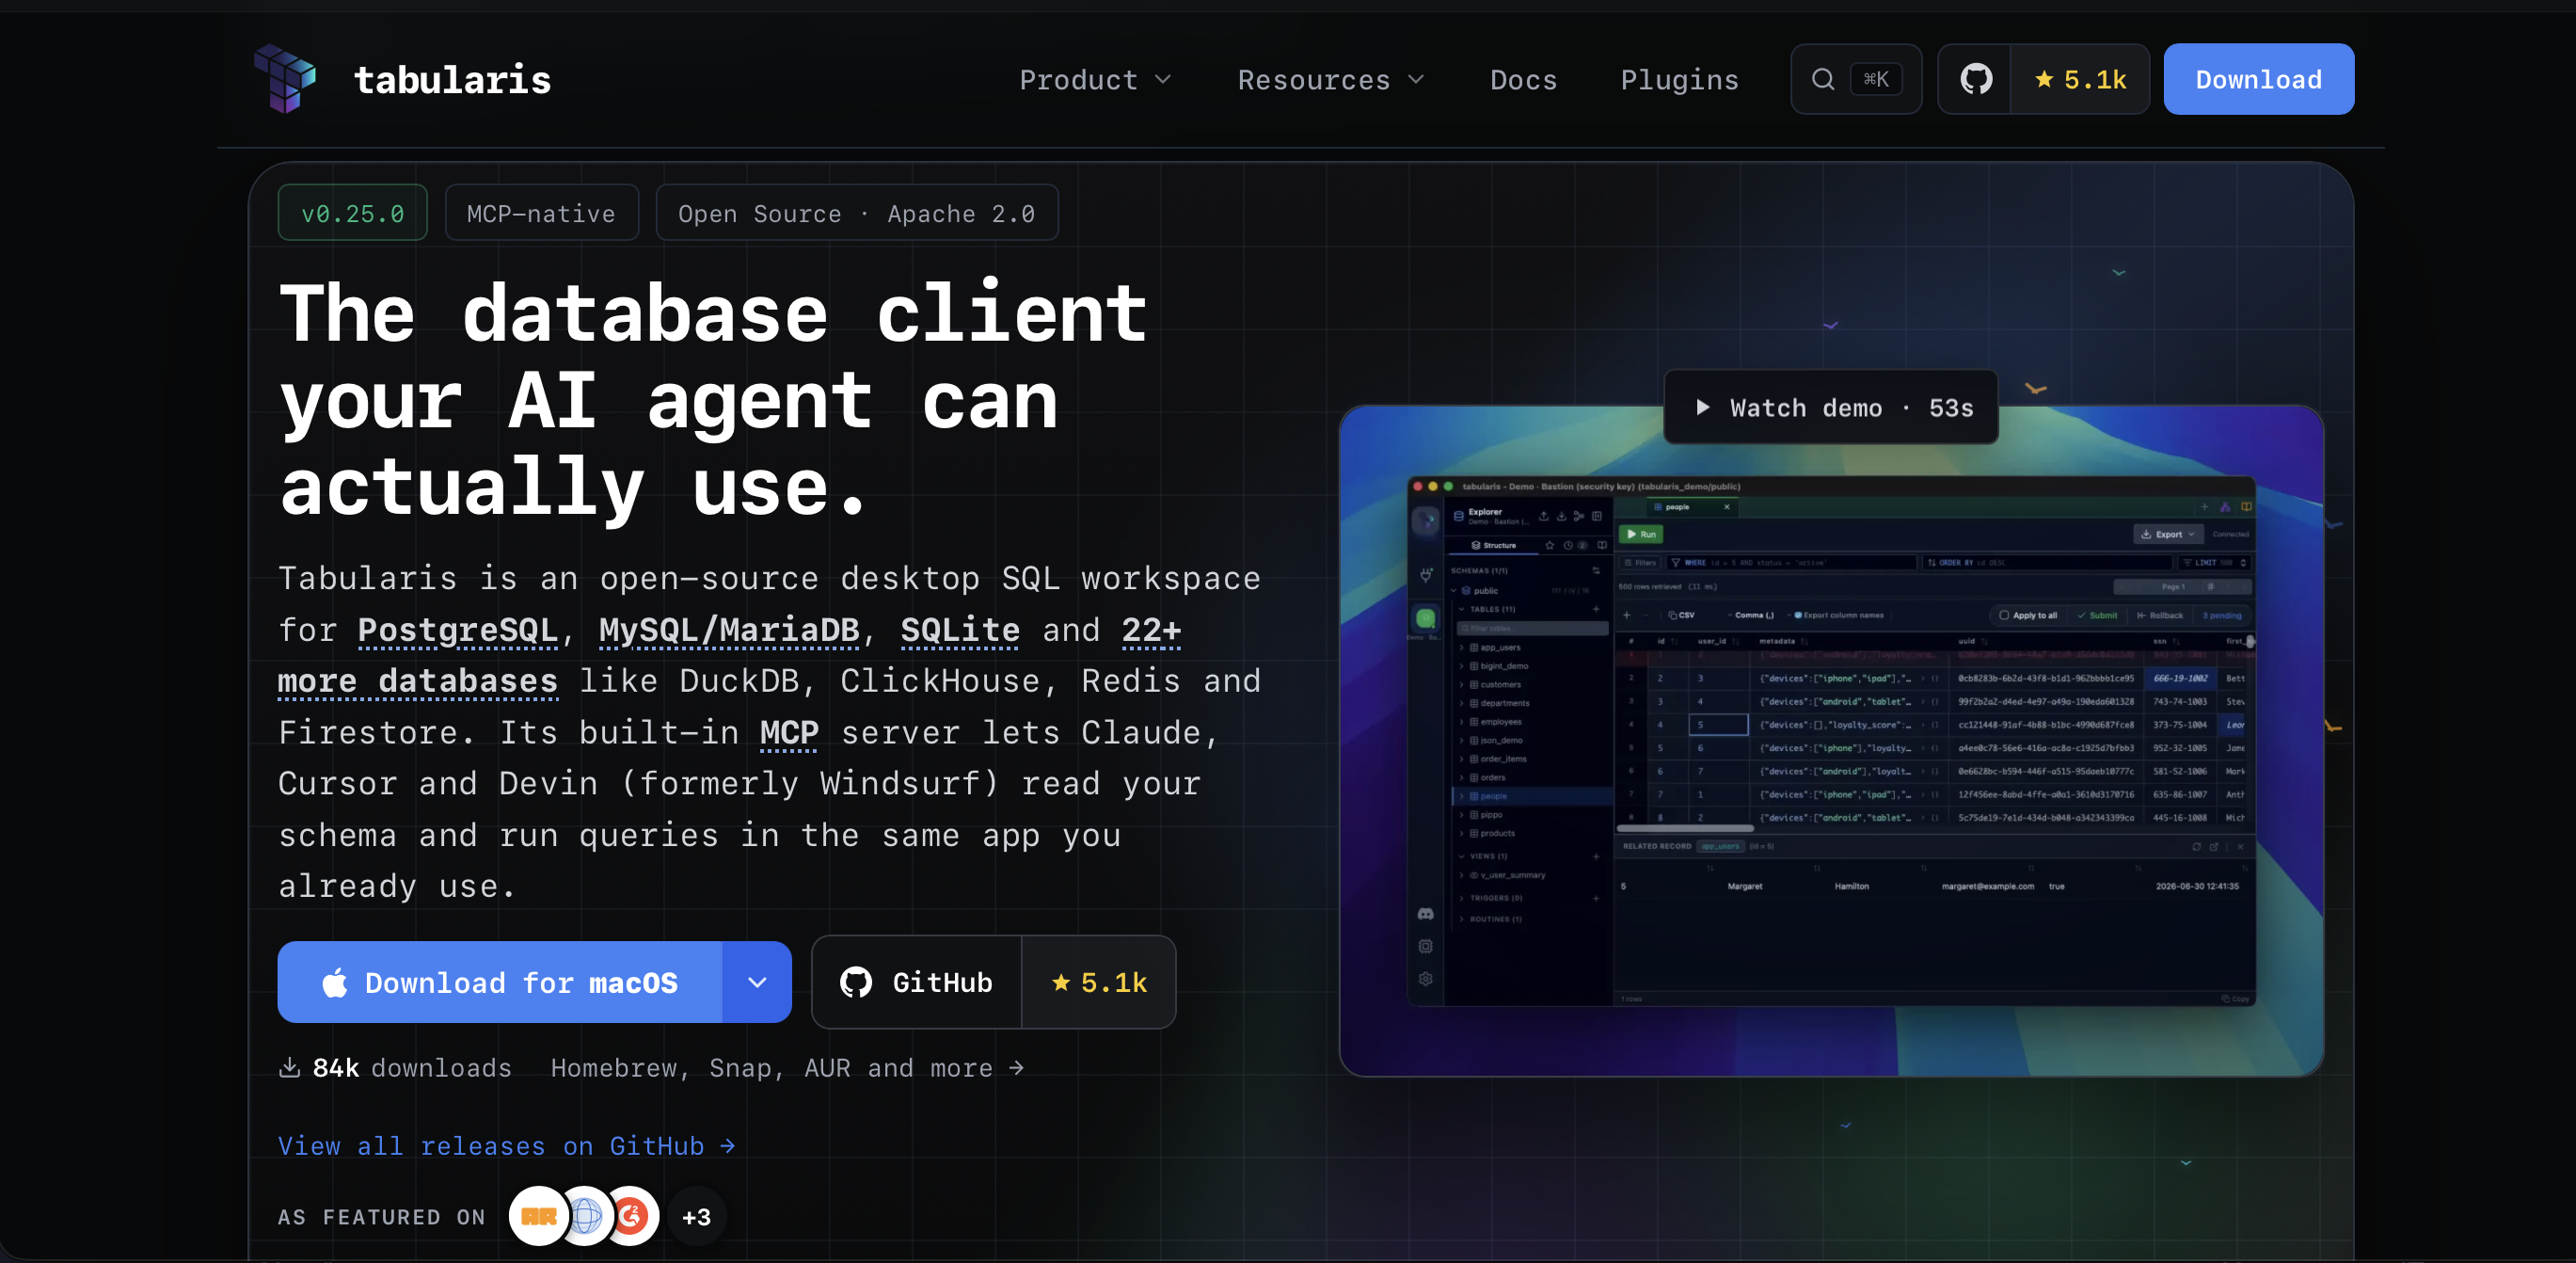
Task: Expand the Resources navigation menu
Action: click(1330, 80)
